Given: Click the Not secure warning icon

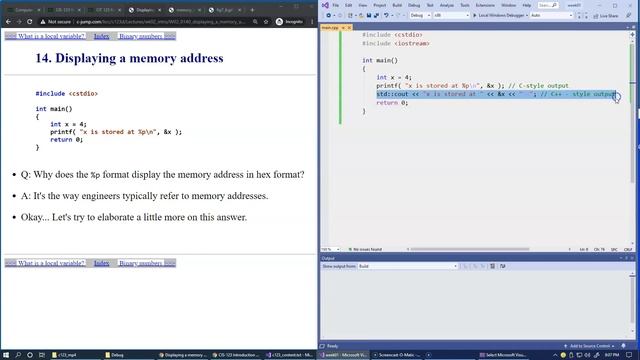Looking at the screenshot, I should (43, 22).
